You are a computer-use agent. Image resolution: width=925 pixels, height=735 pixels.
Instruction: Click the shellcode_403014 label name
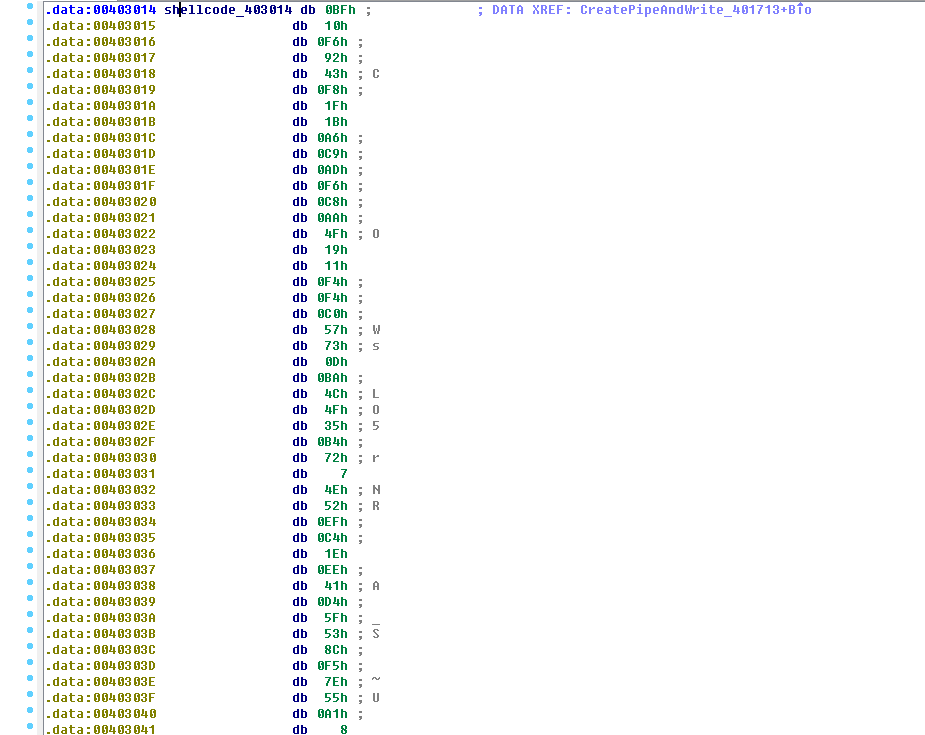tap(228, 10)
